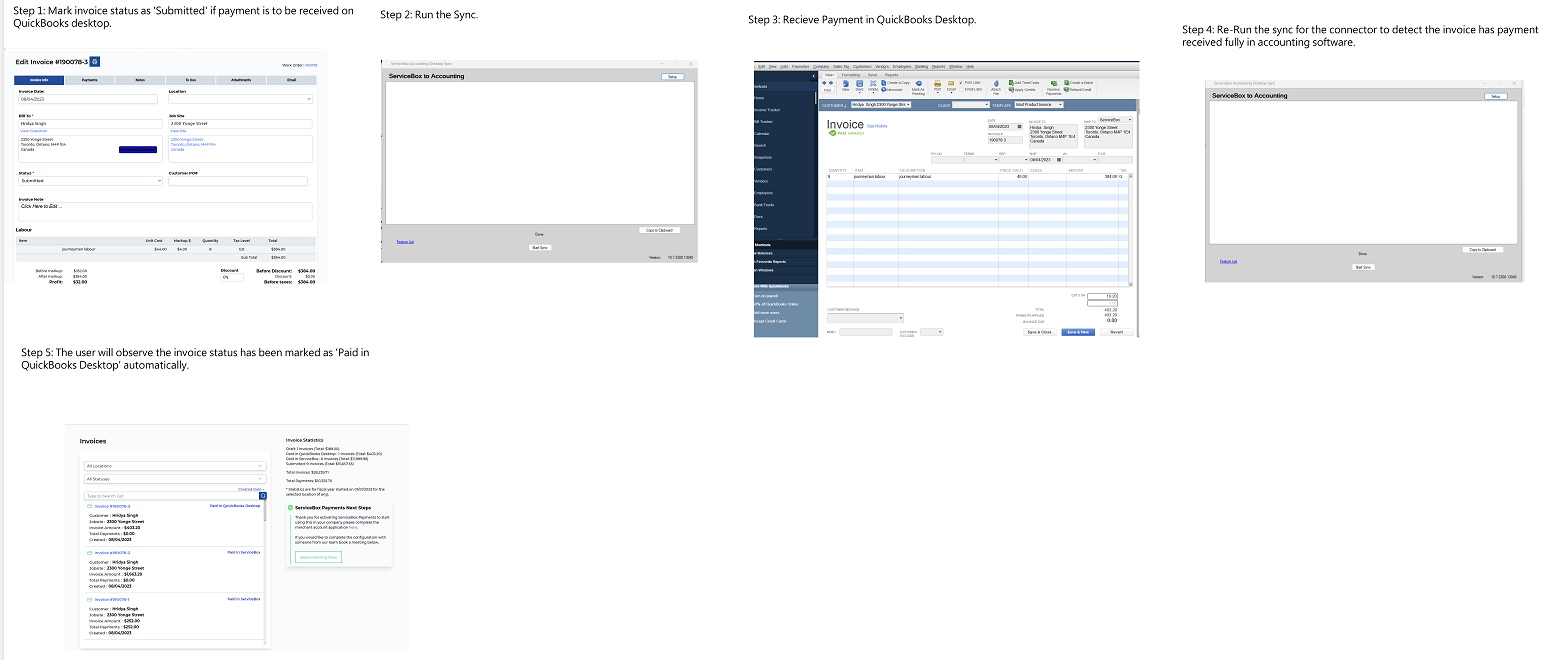The image size is (1542, 660).
Task: Click the Add Time/Costs icon
Action: click(x=1011, y=82)
